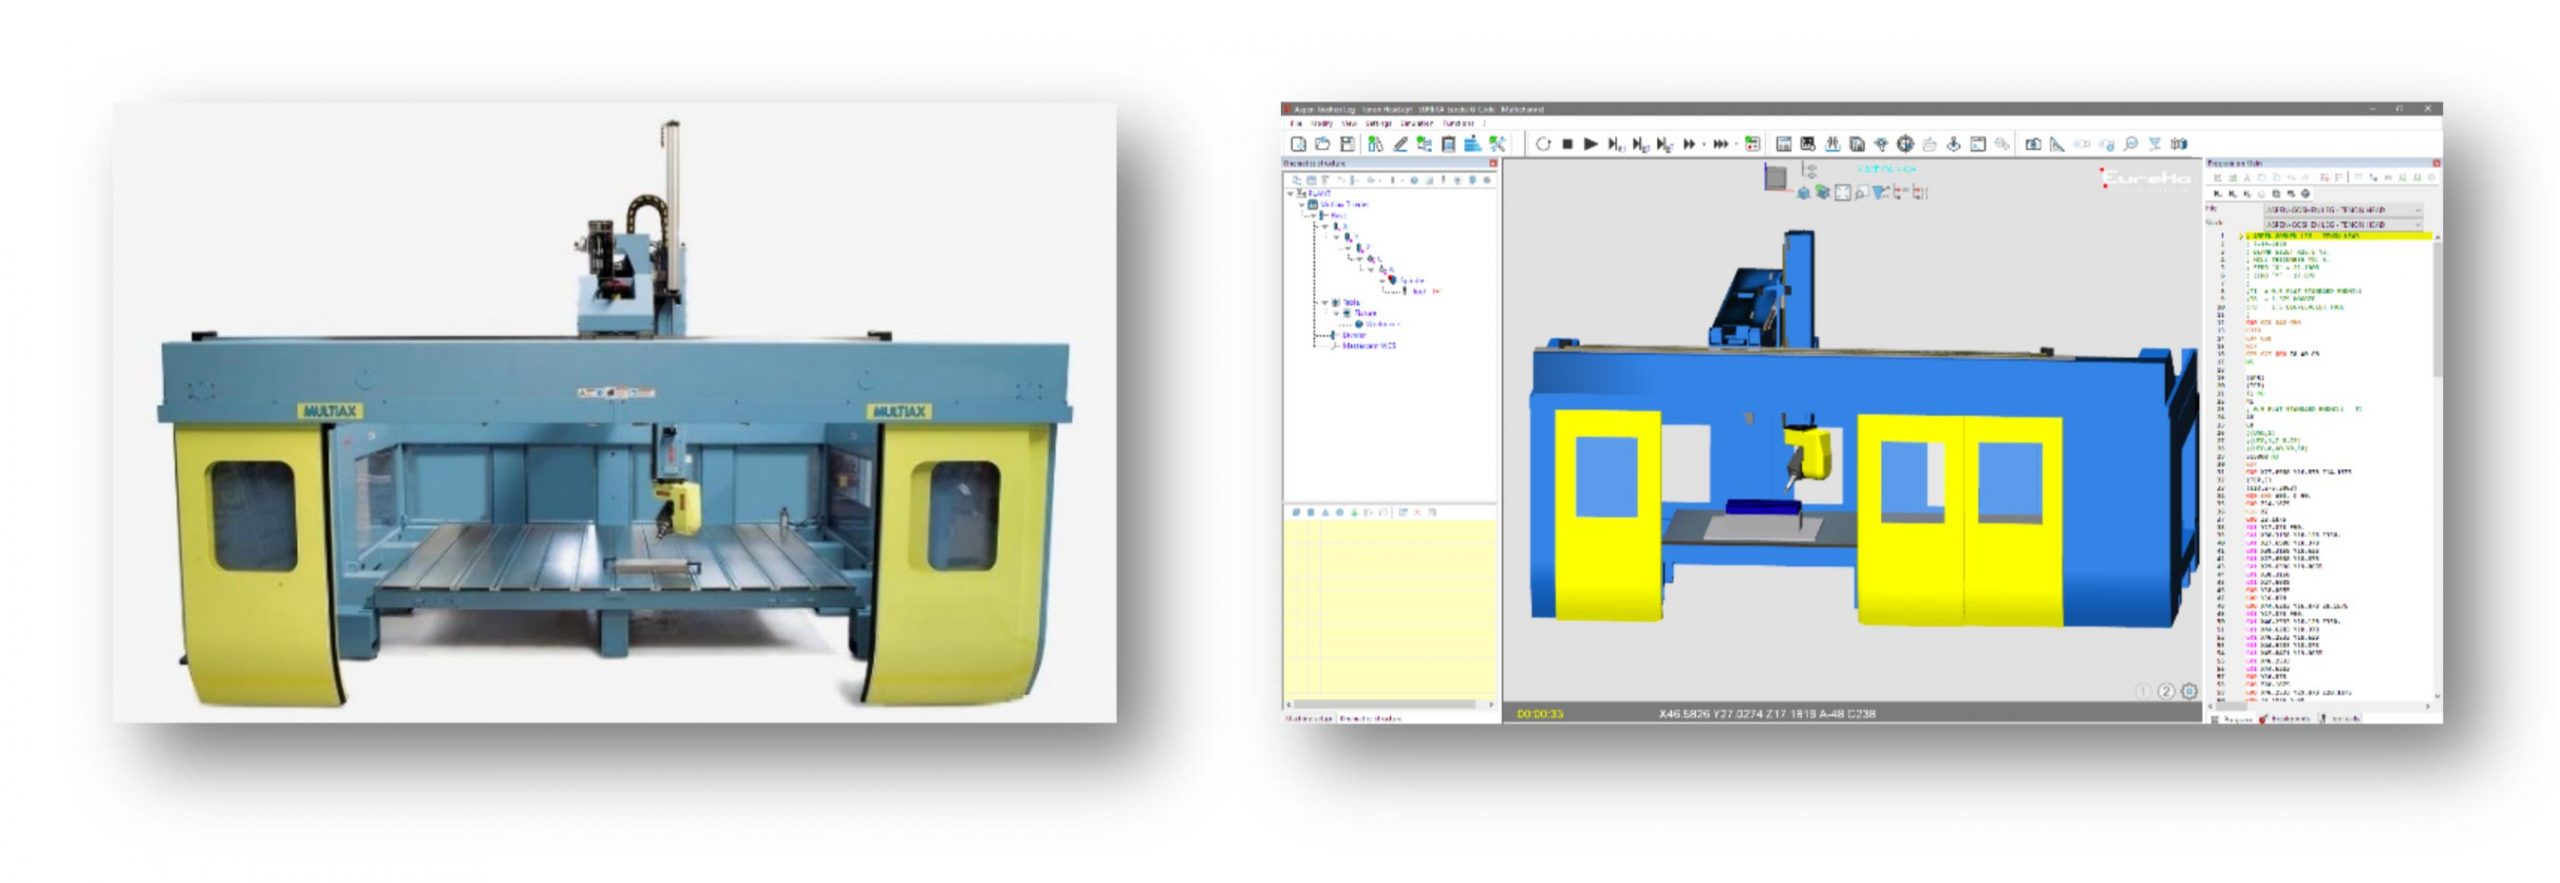2560x883 pixels.
Task: Click the Stop simulation square icon
Action: pyautogui.click(x=1567, y=144)
